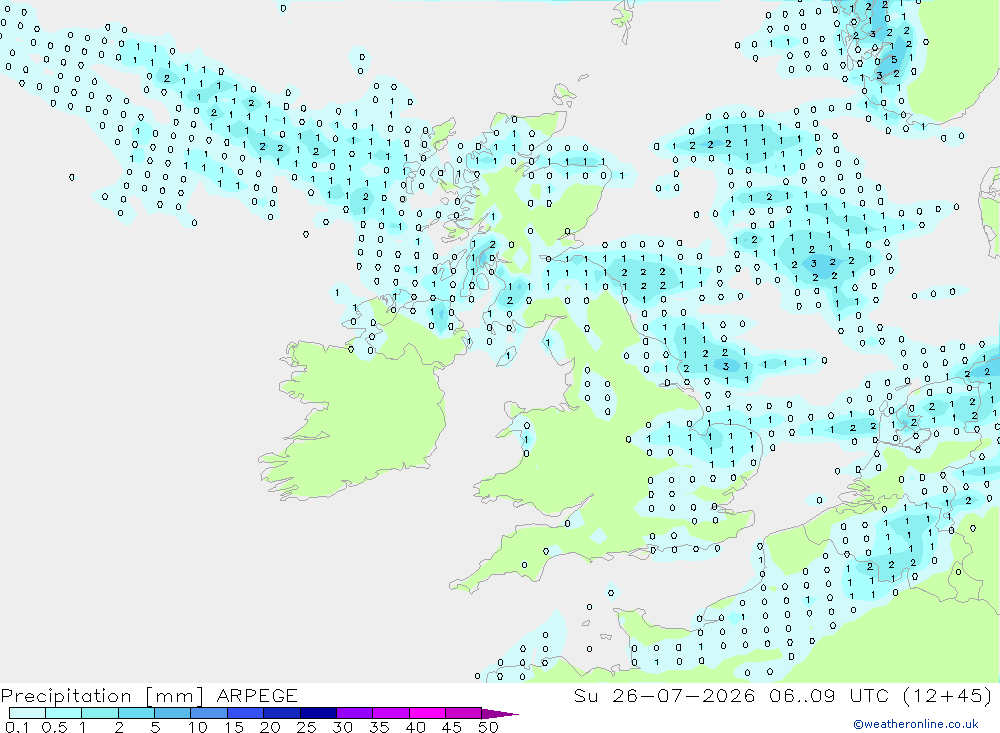Click the 'Precipitation' title word
Screen dimensions: 1000x733
(66, 696)
